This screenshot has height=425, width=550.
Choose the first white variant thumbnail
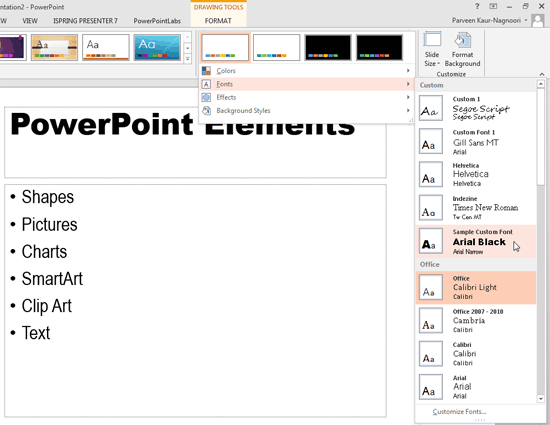(225, 47)
